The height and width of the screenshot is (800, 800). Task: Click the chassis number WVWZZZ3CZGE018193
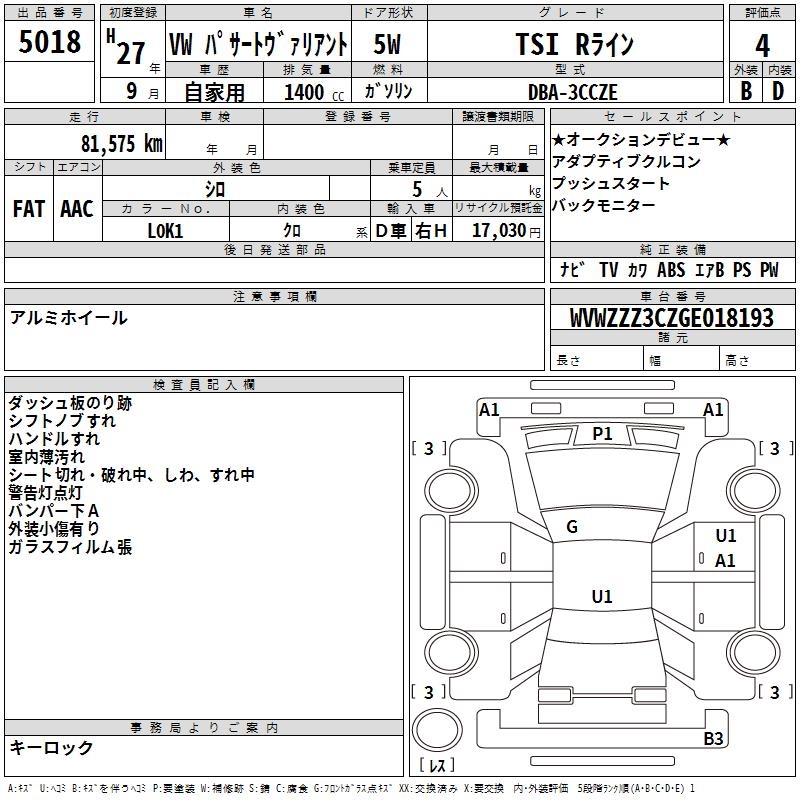[672, 318]
